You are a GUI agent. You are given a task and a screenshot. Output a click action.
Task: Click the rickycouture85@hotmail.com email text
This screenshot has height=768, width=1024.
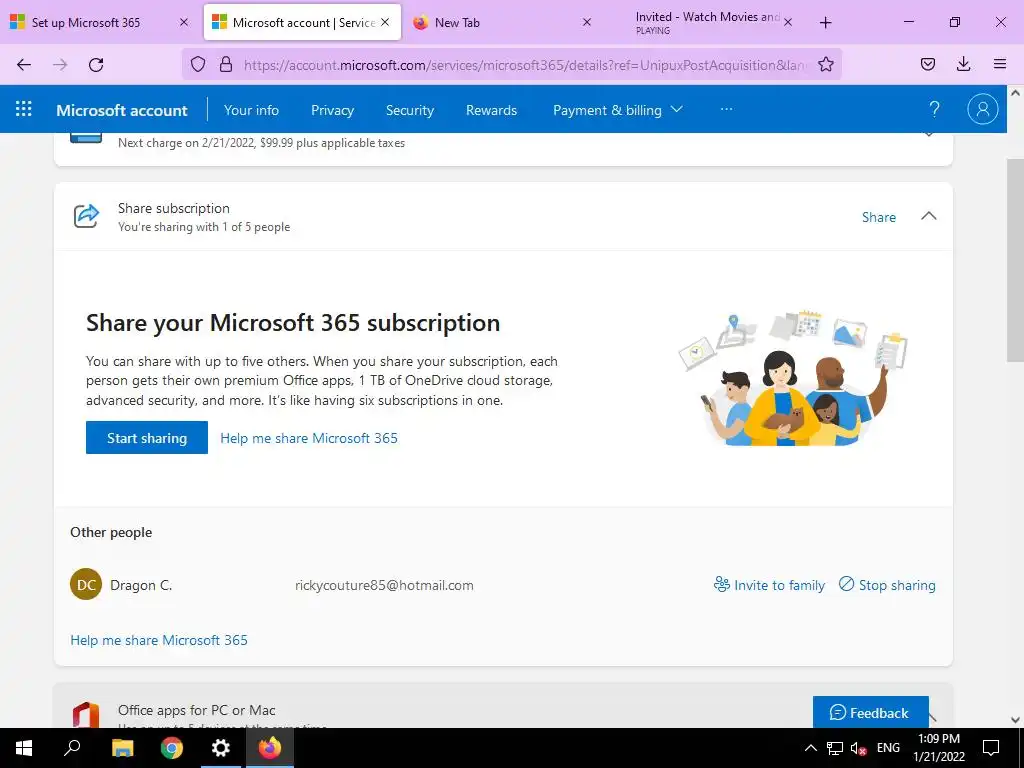coord(384,585)
